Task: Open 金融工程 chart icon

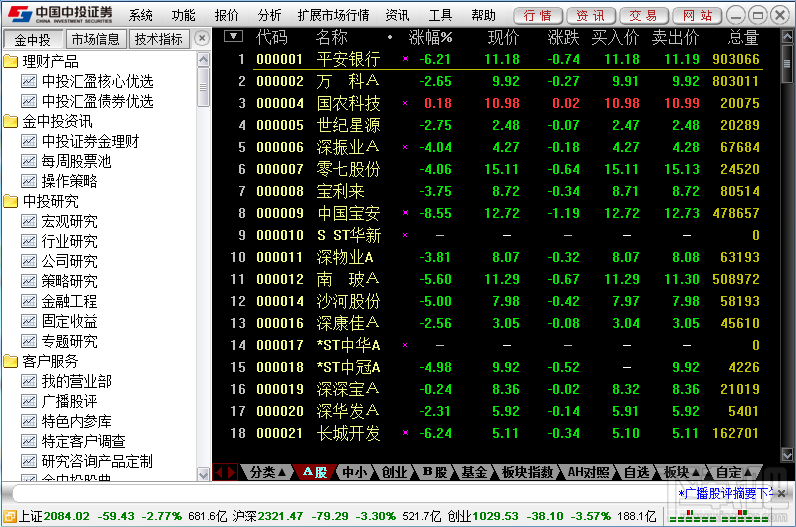Action: point(29,301)
